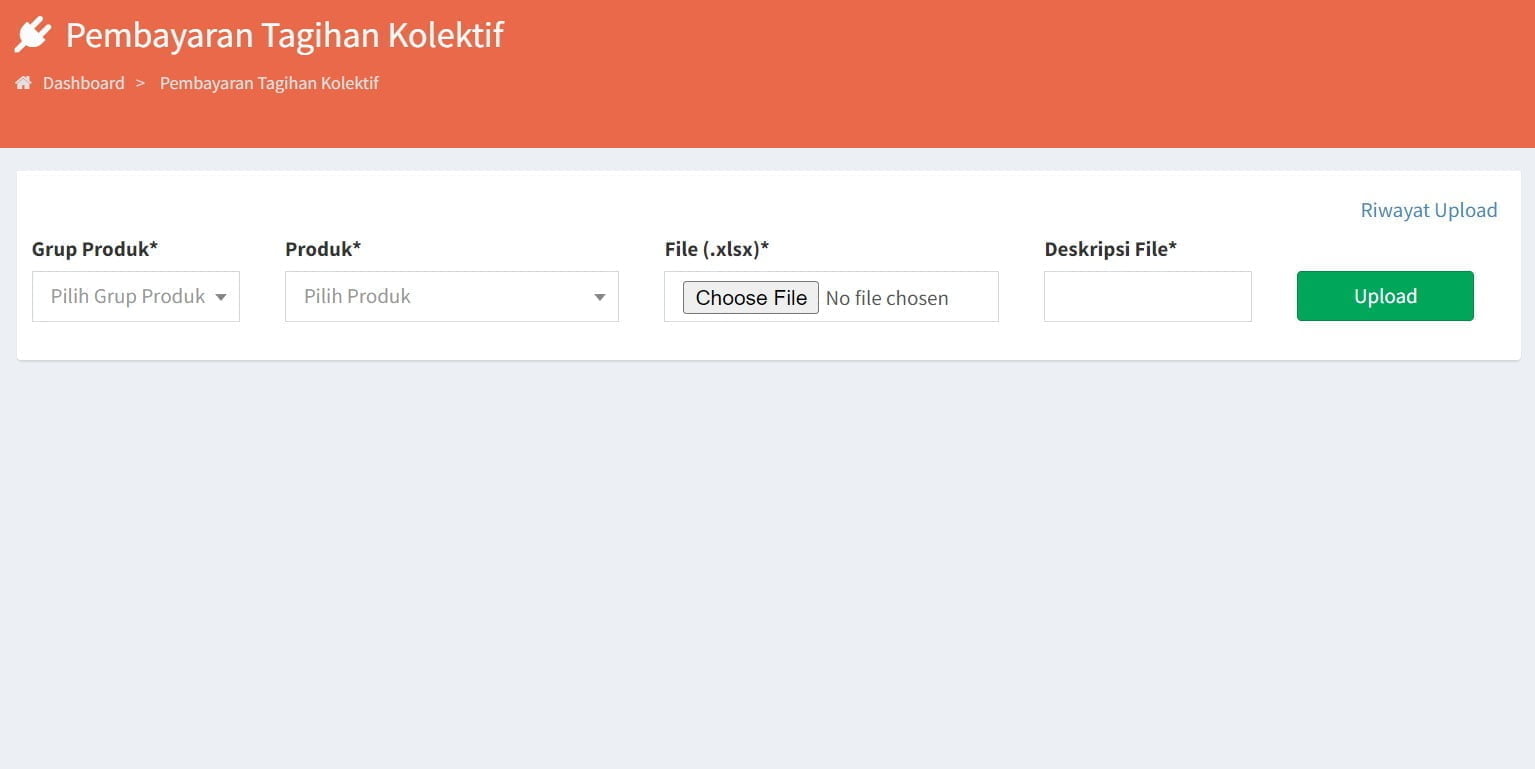Go to Dashboard via the breadcrumb
This screenshot has width=1535, height=769.
click(x=83, y=83)
